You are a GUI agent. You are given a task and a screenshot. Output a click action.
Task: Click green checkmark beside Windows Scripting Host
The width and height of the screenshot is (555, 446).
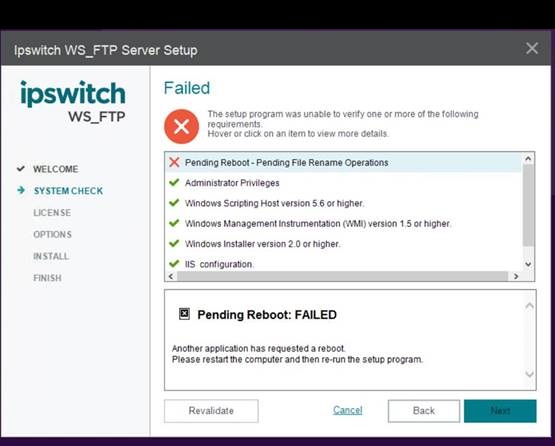click(174, 203)
